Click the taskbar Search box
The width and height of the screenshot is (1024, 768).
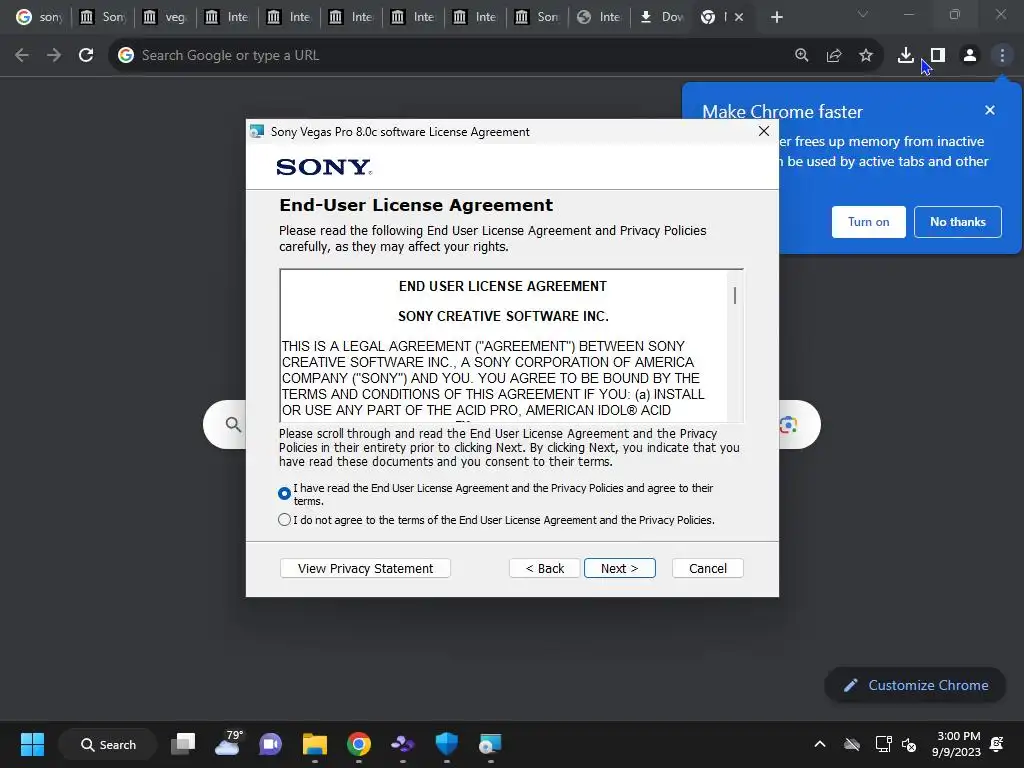[x=108, y=744]
